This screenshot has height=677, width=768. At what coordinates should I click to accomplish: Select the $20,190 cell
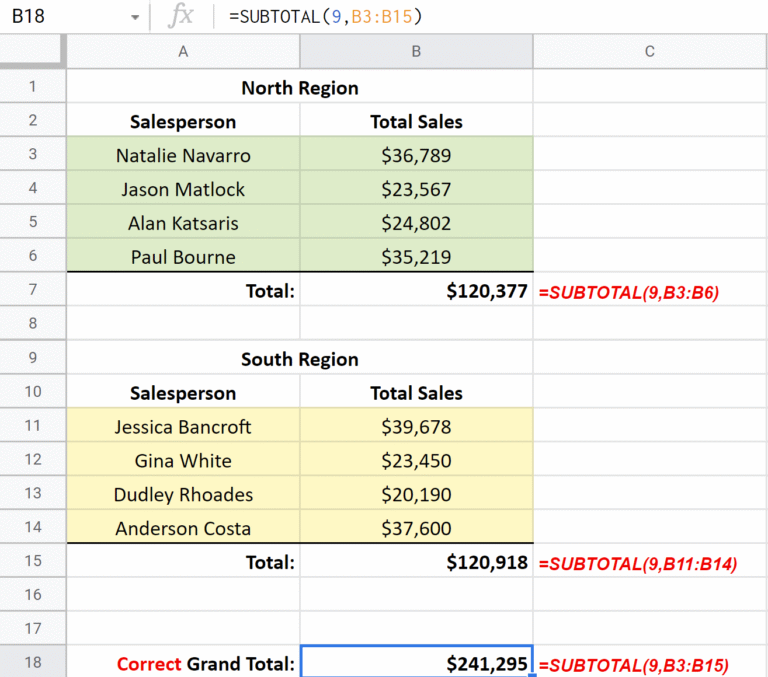pyautogui.click(x=416, y=493)
